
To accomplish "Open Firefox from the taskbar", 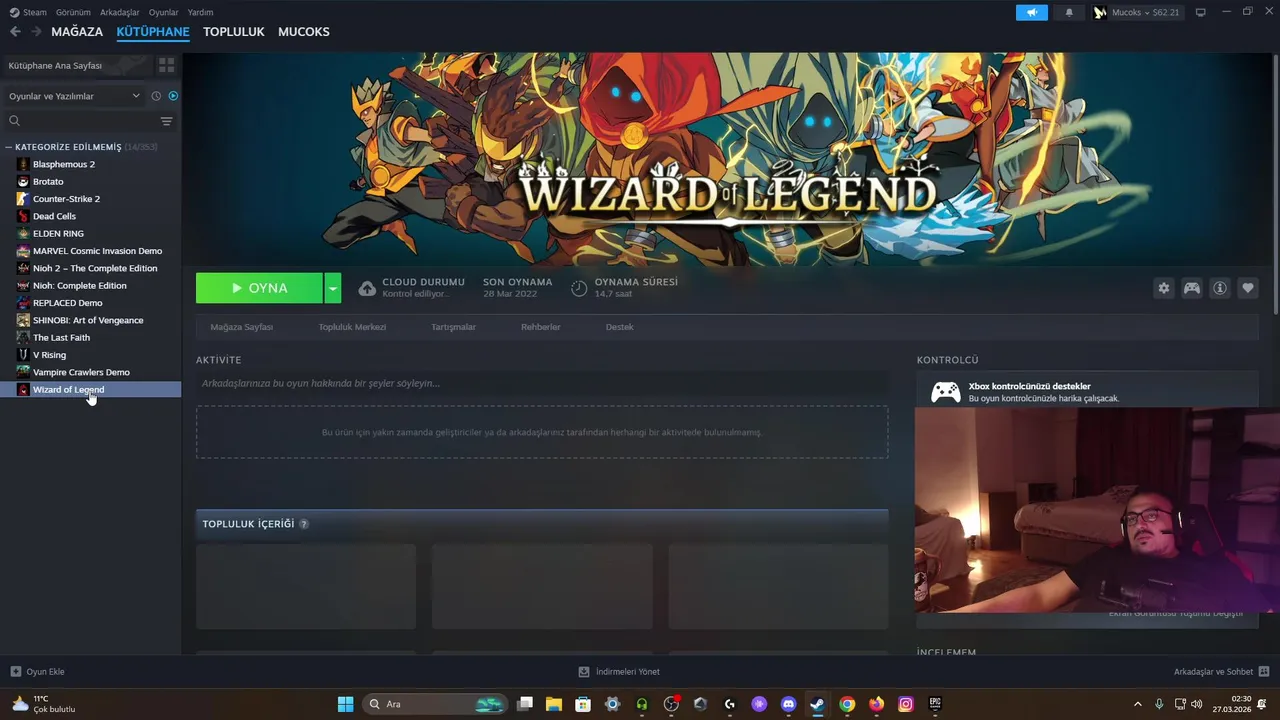I will (x=877, y=704).
